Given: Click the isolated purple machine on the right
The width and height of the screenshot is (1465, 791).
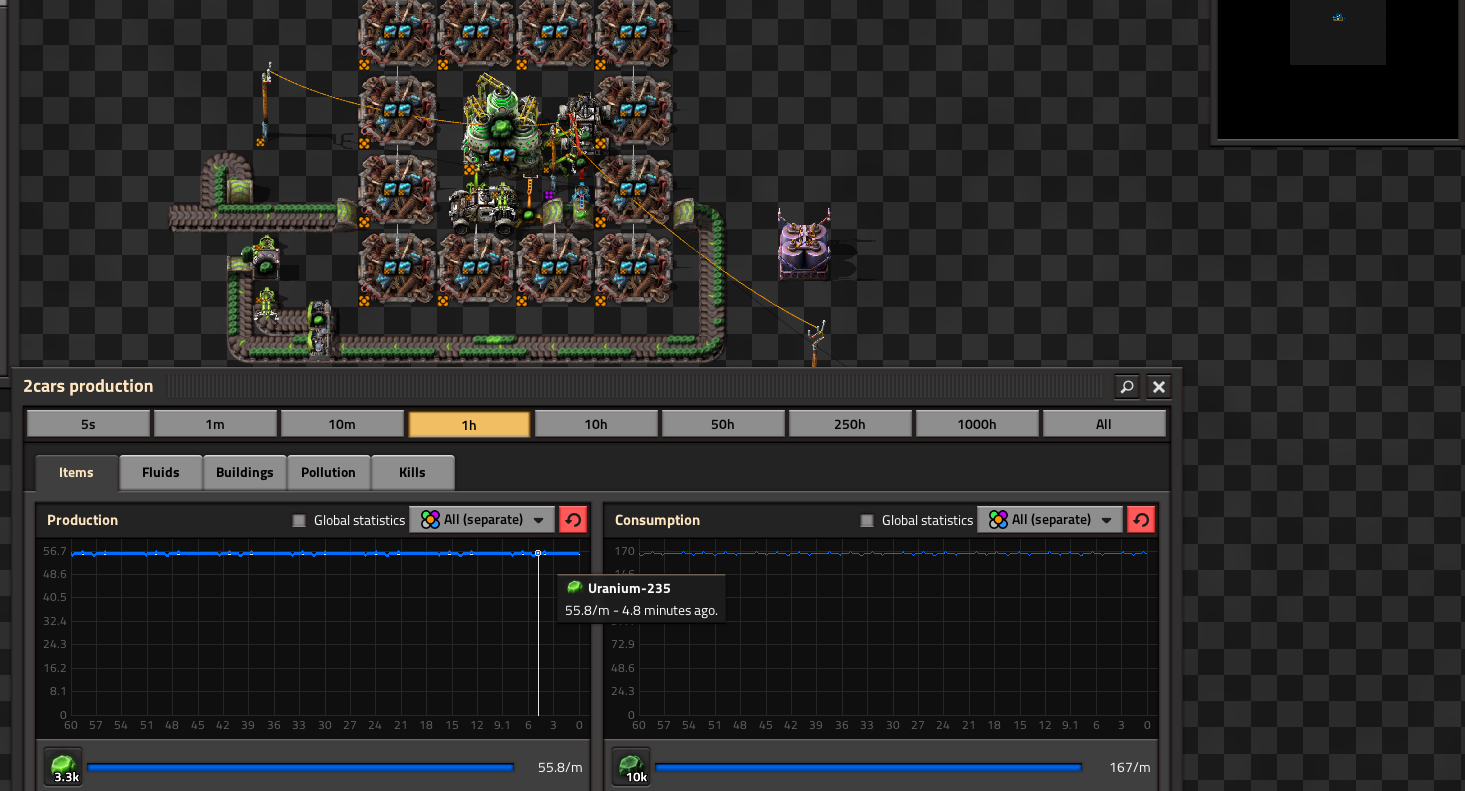Looking at the screenshot, I should [804, 243].
